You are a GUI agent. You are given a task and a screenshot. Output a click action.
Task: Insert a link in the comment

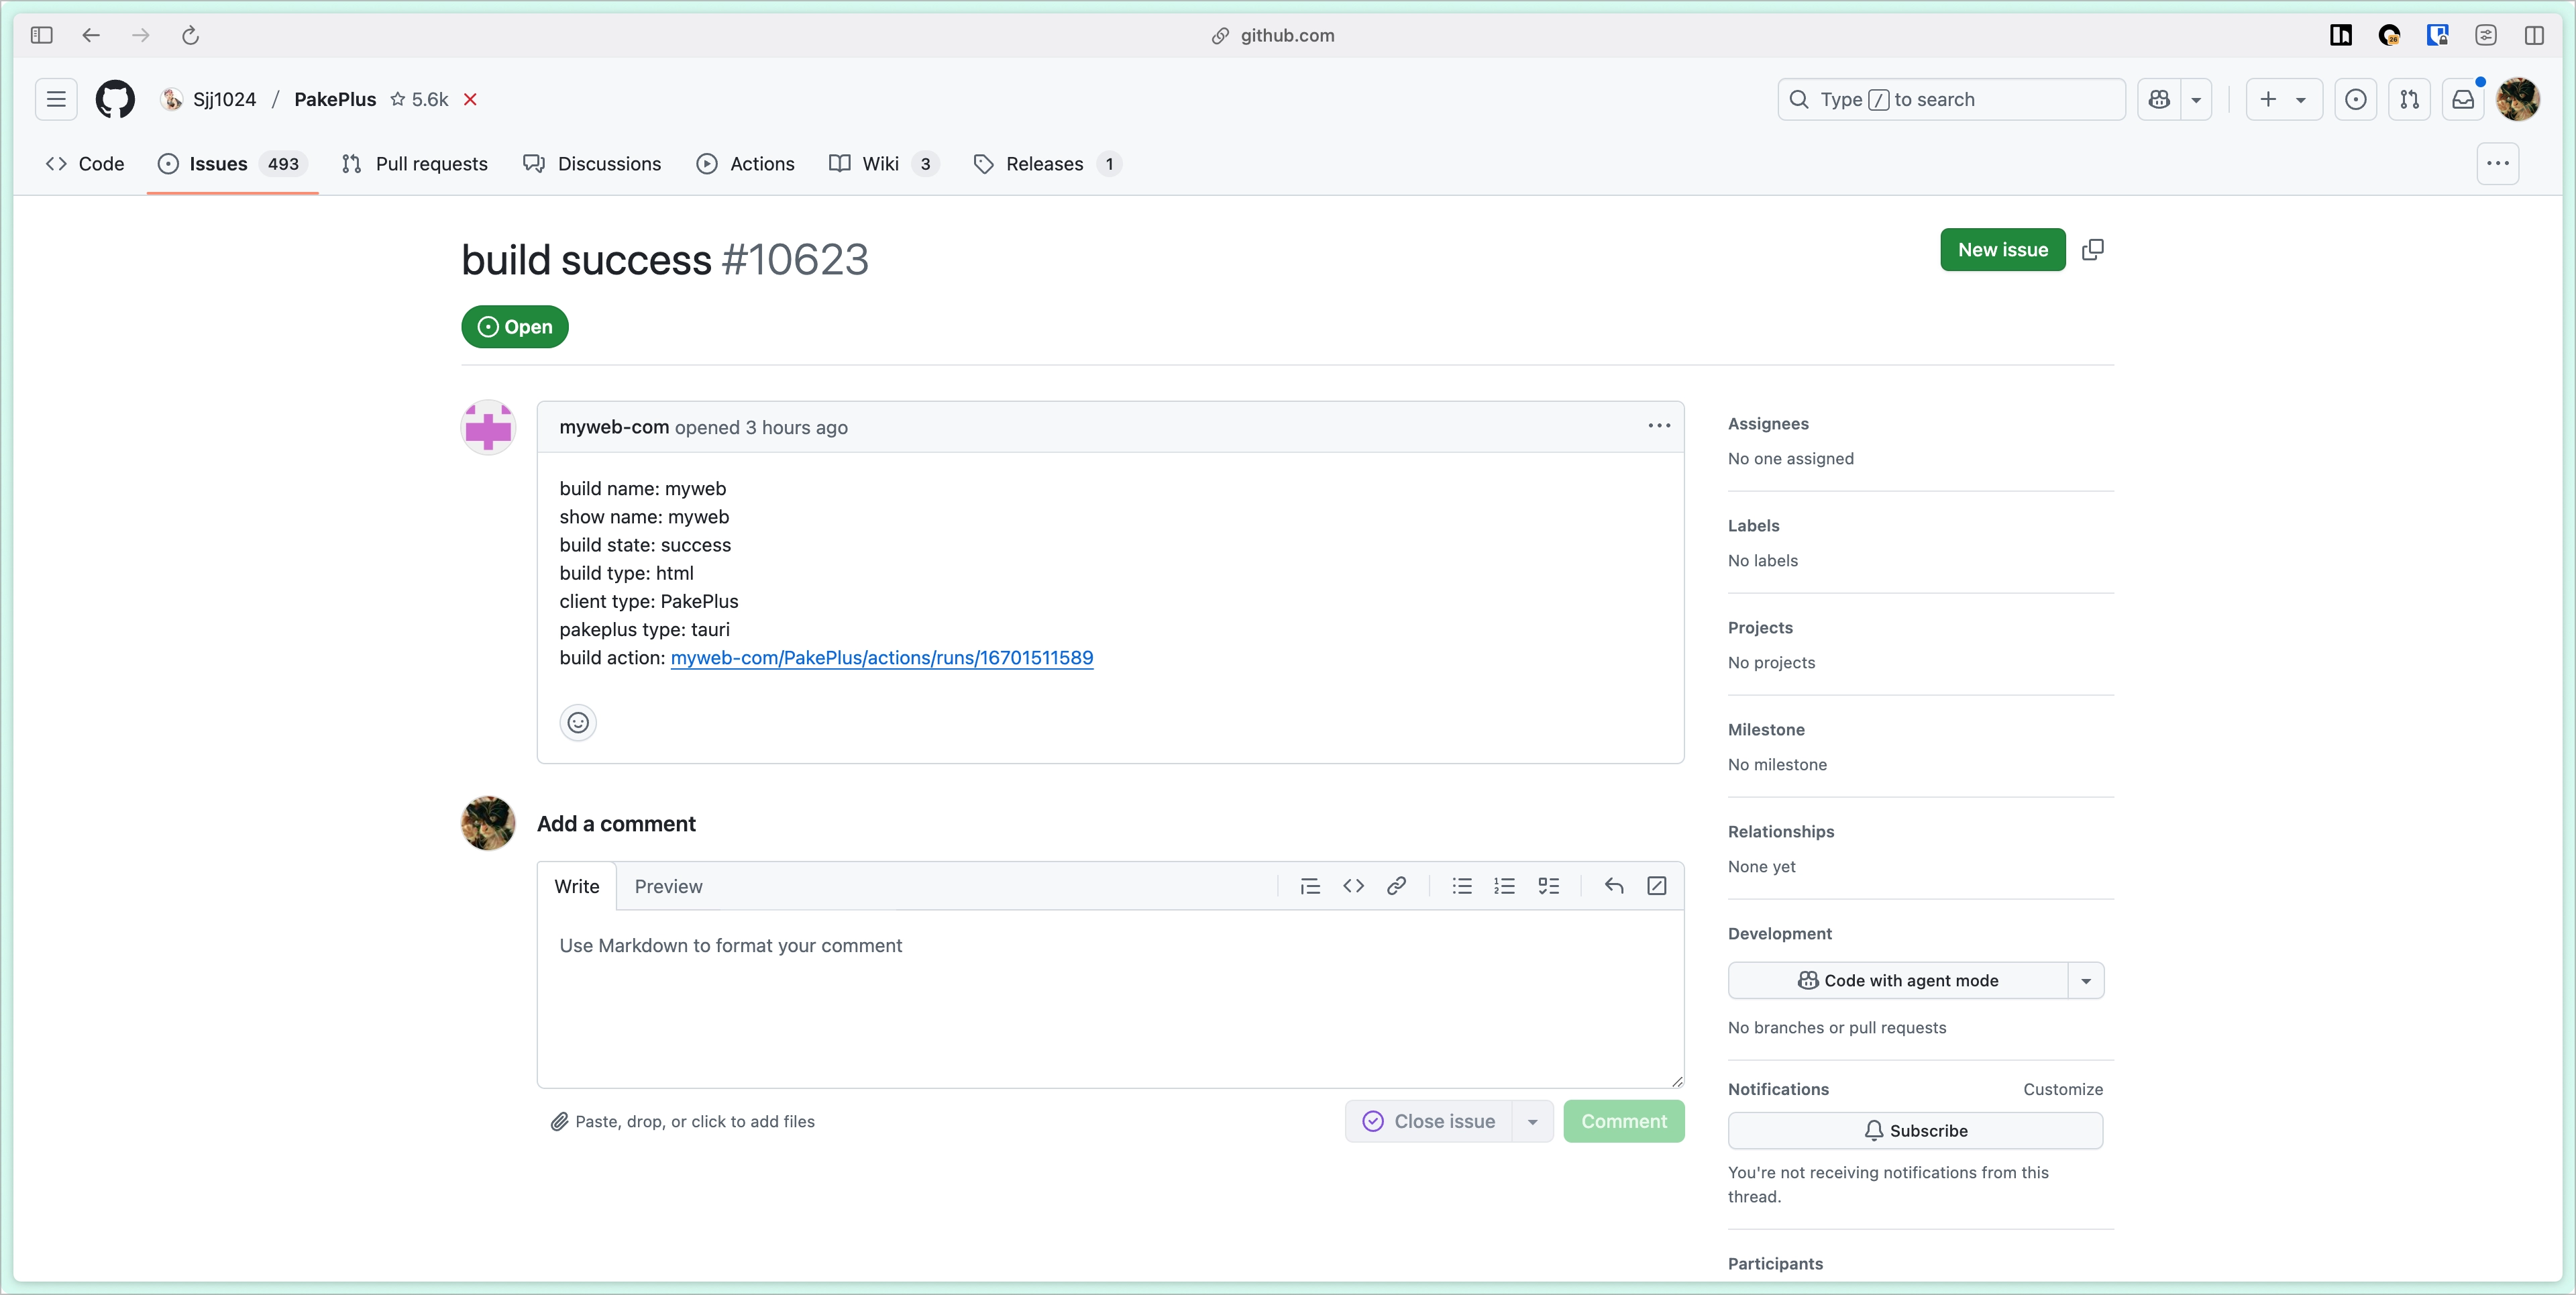pyautogui.click(x=1397, y=886)
